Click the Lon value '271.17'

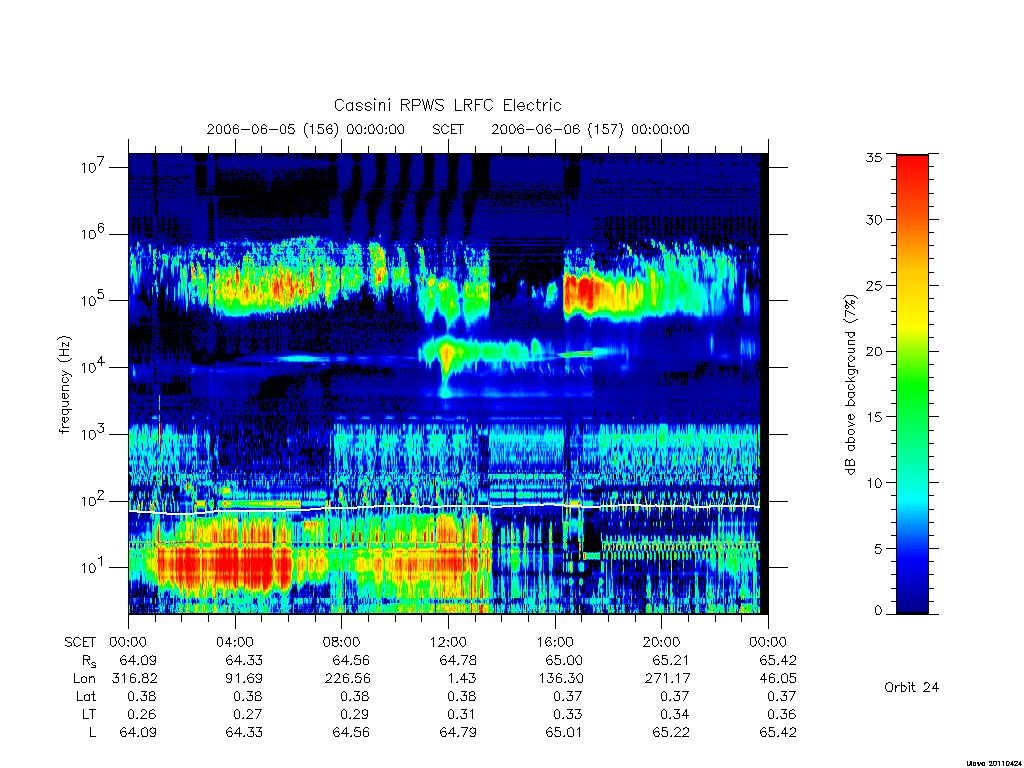click(x=667, y=679)
